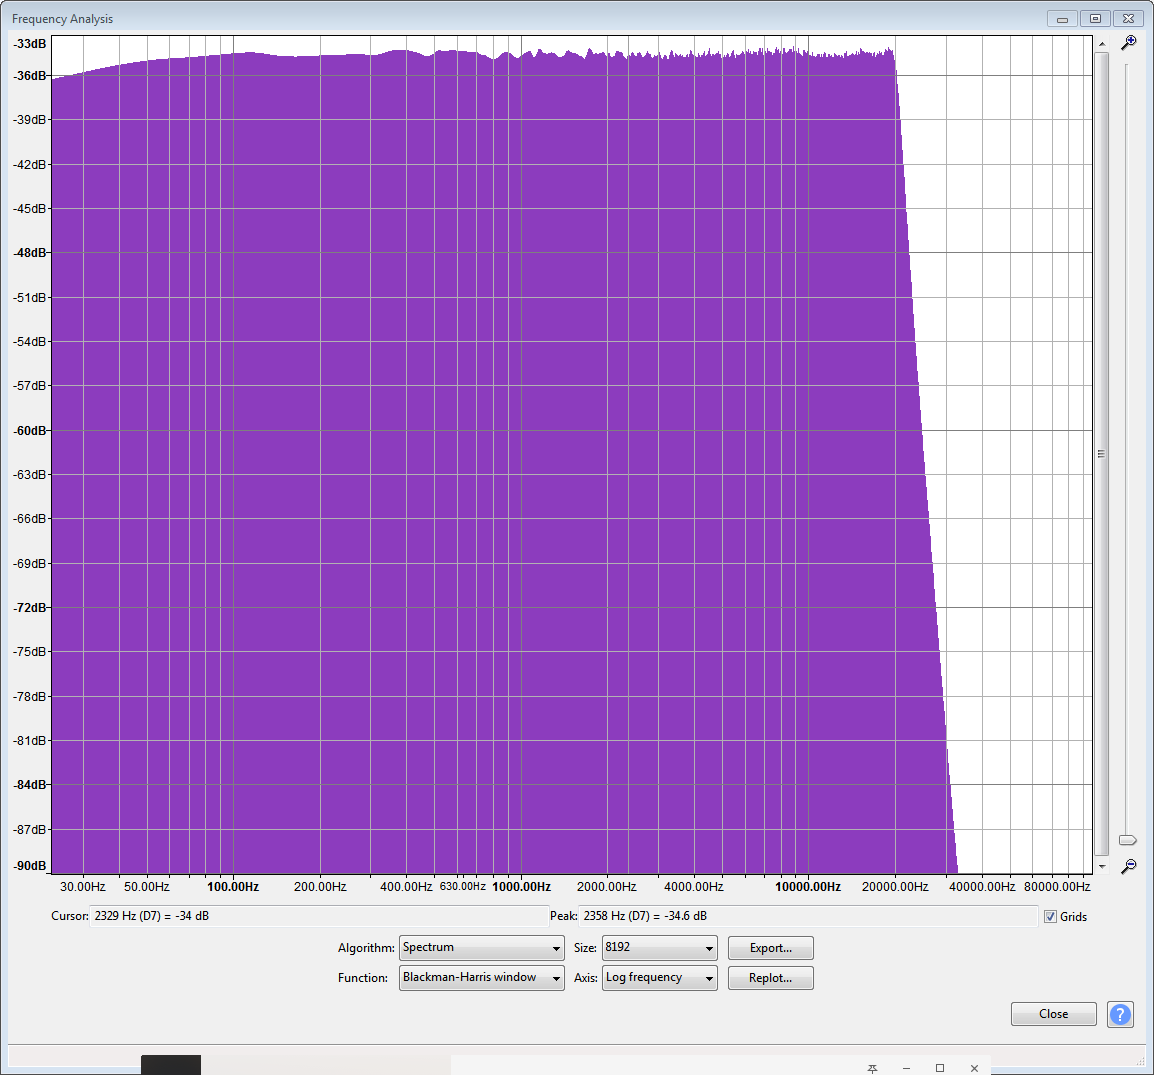Maximize the Frequency Analysis window
1154x1075 pixels.
pyautogui.click(x=1095, y=18)
